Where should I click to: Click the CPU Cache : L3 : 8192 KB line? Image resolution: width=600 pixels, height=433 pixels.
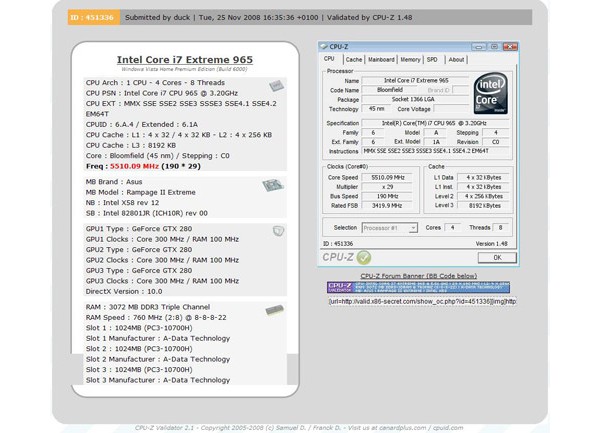(131, 145)
